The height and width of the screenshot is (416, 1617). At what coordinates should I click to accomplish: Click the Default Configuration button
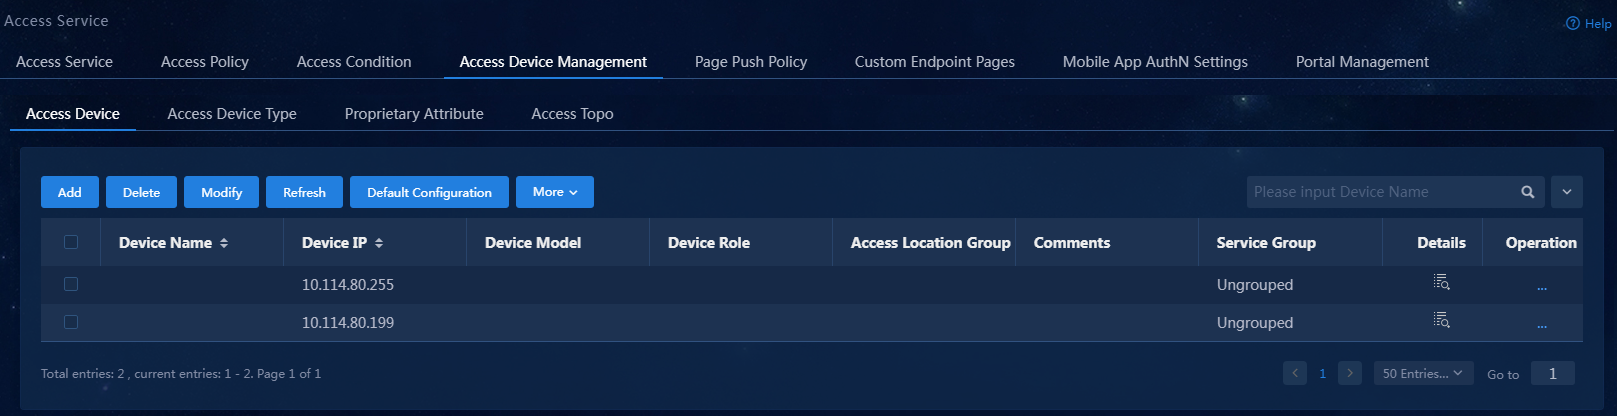click(429, 192)
